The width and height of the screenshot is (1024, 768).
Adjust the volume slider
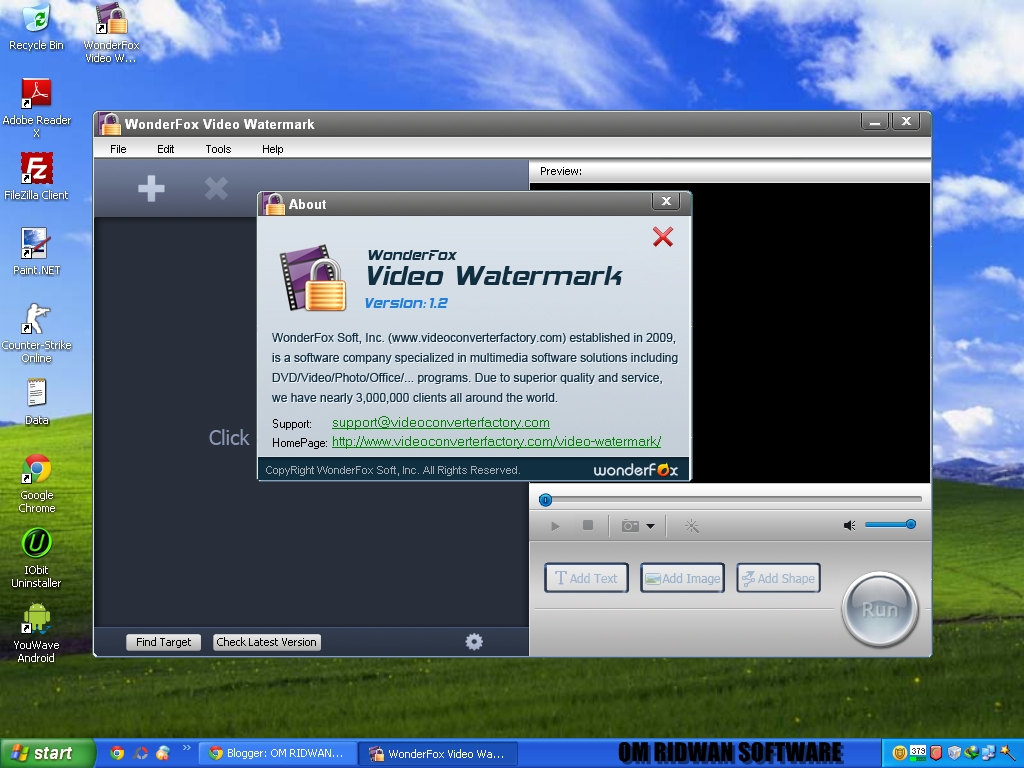click(x=890, y=524)
